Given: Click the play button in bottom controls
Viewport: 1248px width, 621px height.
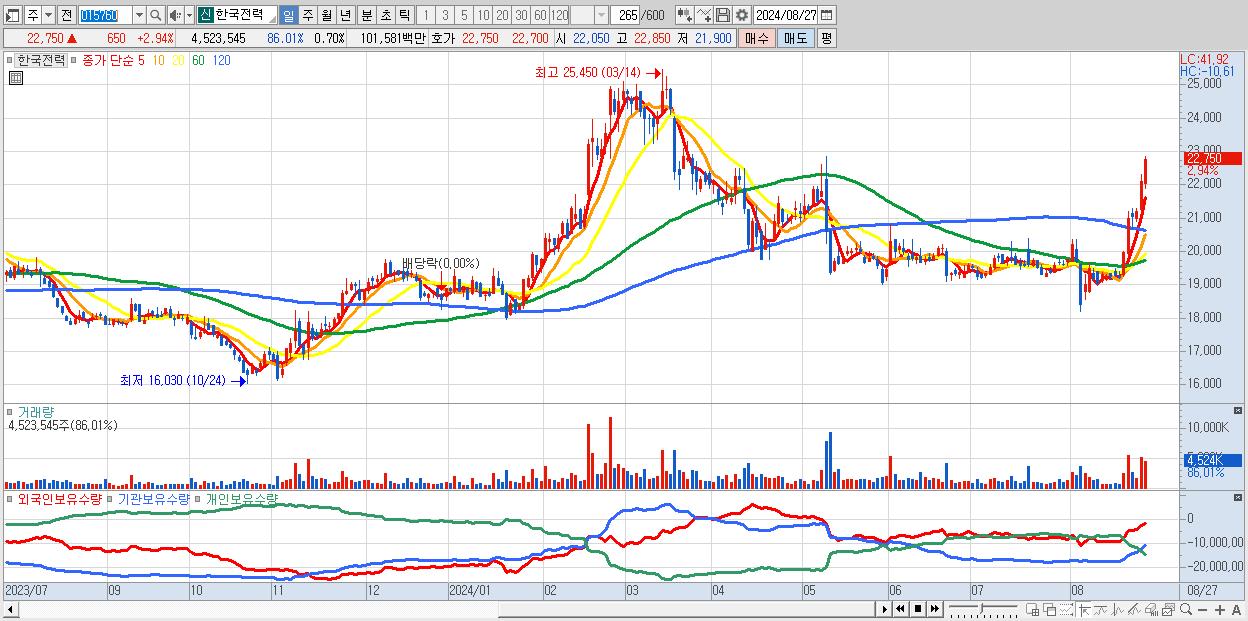Looking at the screenshot, I should [x=884, y=609].
